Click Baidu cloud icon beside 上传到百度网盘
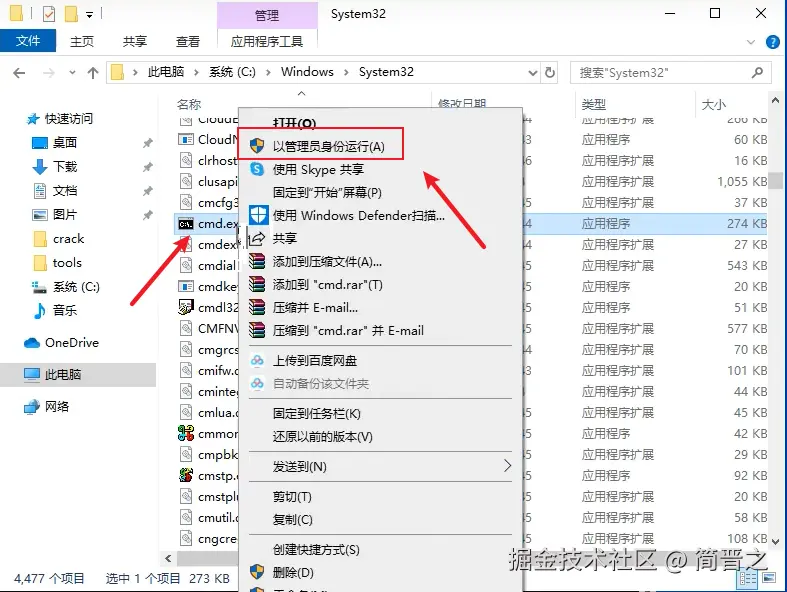Screen dimensions: 787x592 click(257, 360)
